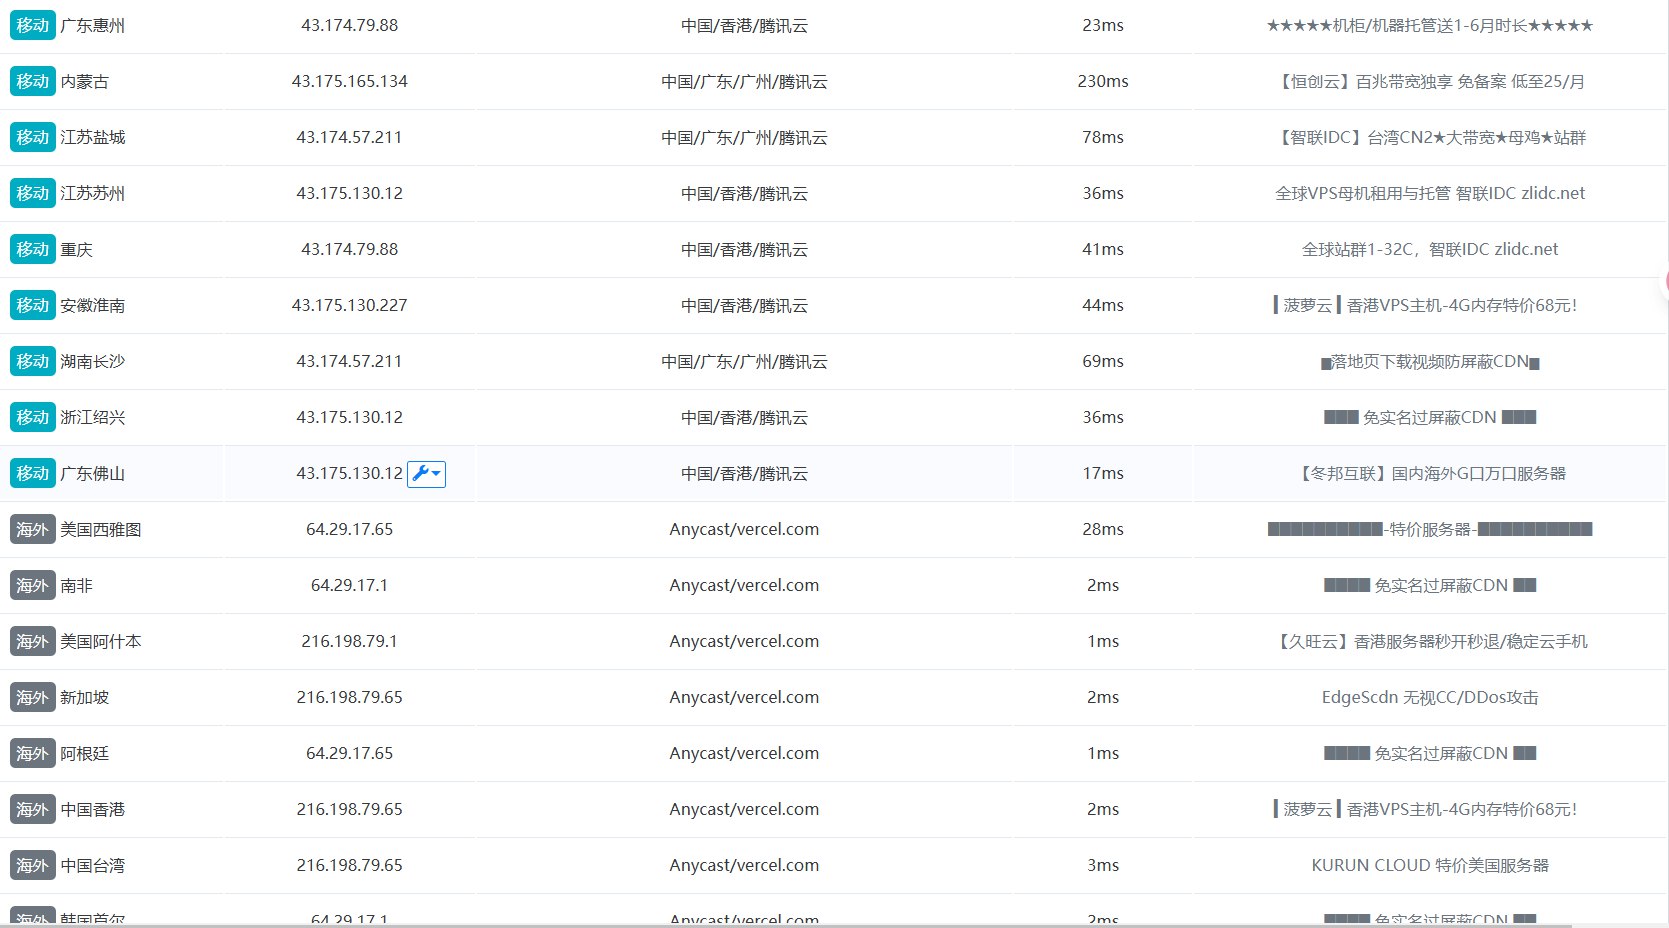
Task: Open the 恒创云 百兆带宽独享 ad link
Action: (1430, 82)
